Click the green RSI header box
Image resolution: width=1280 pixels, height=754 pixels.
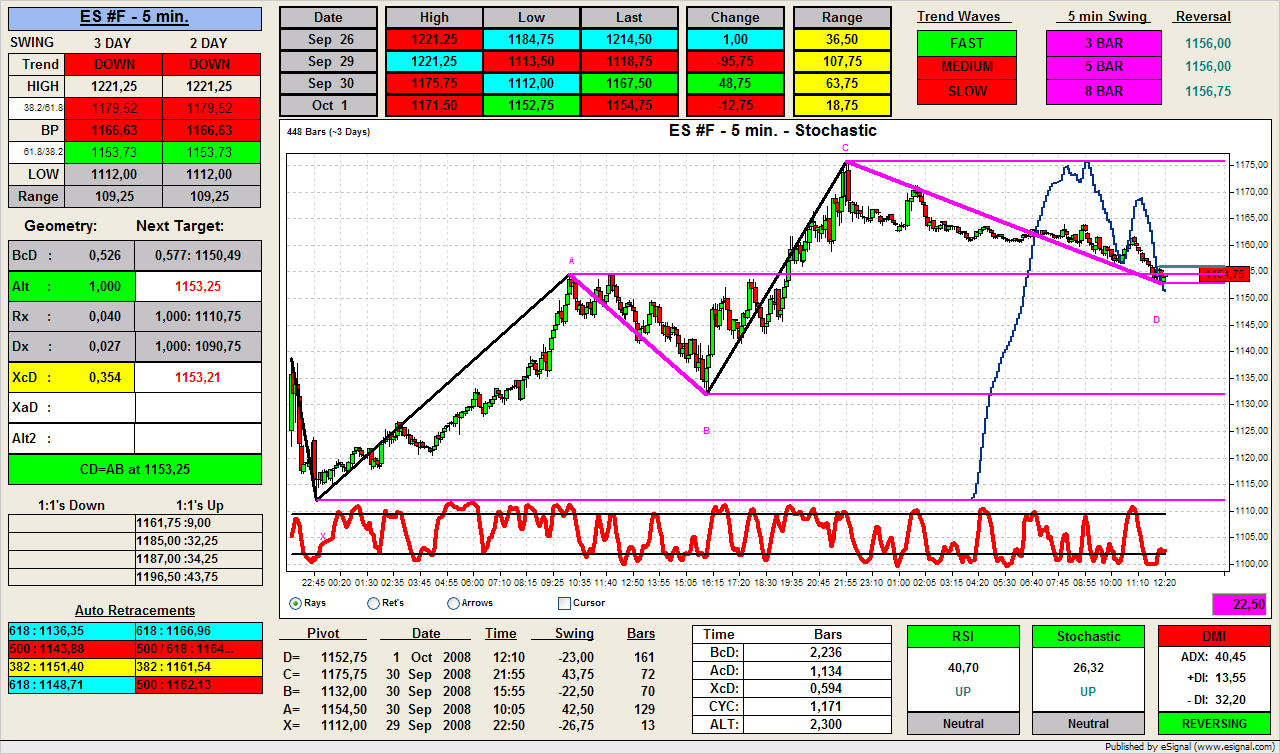pos(963,636)
